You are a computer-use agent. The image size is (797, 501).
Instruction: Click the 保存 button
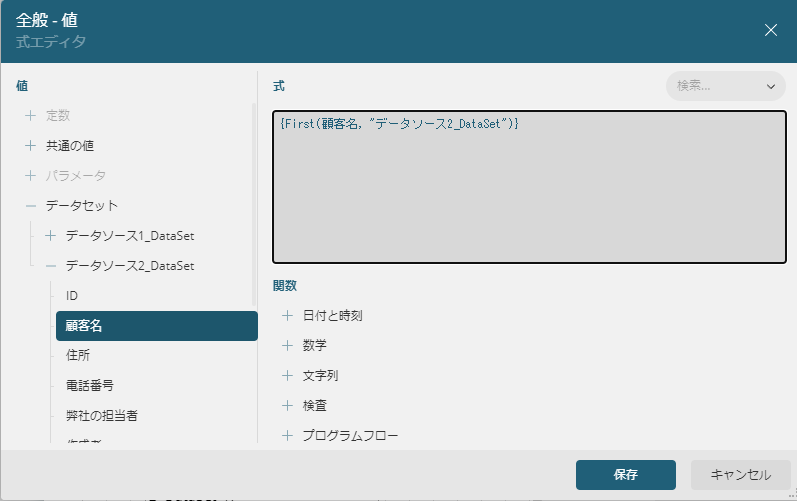tap(626, 475)
